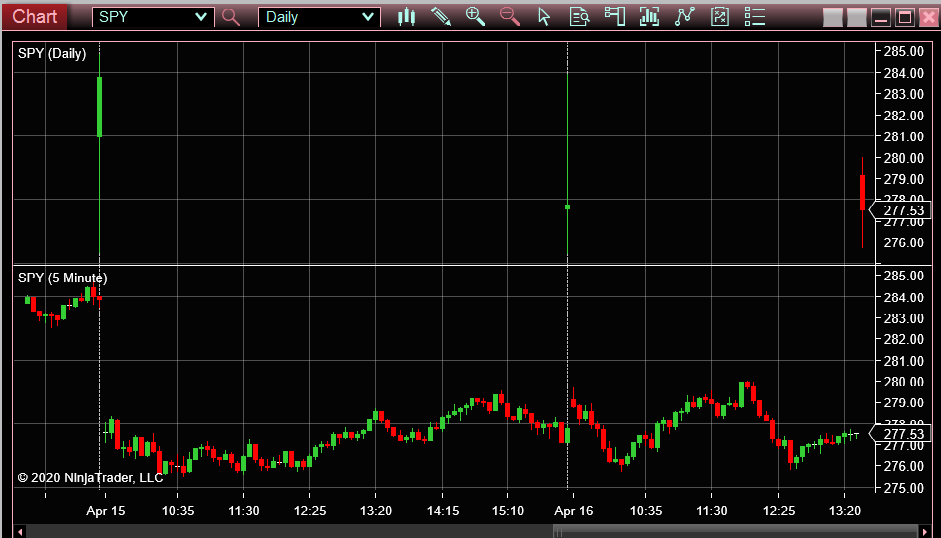
Task: Open the Chart Trader icon
Action: [x=615, y=17]
